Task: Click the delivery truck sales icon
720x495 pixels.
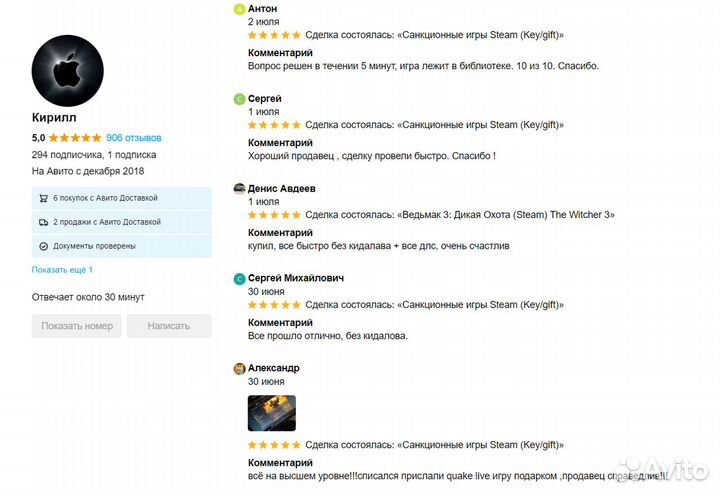Action: pos(43,222)
